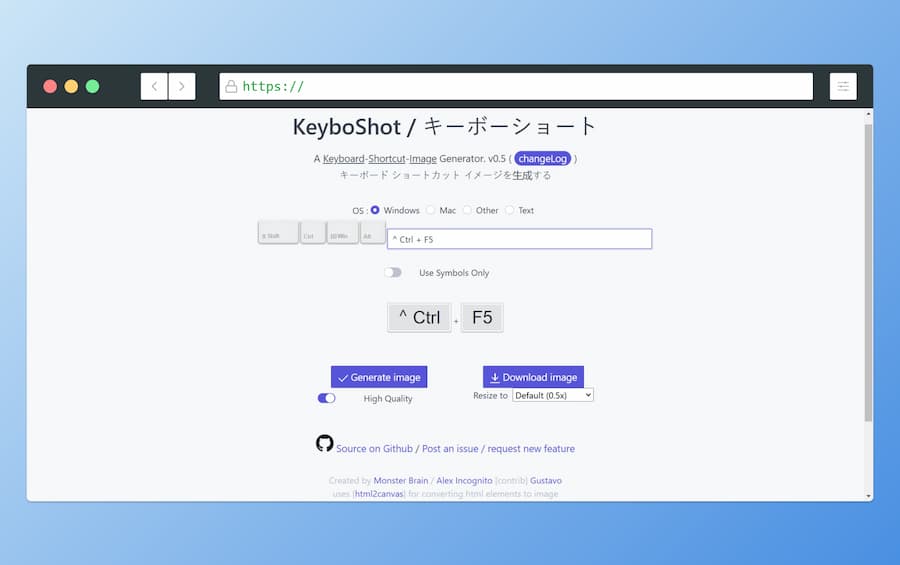
Task: Go back with the browser back arrow
Action: pos(154,86)
